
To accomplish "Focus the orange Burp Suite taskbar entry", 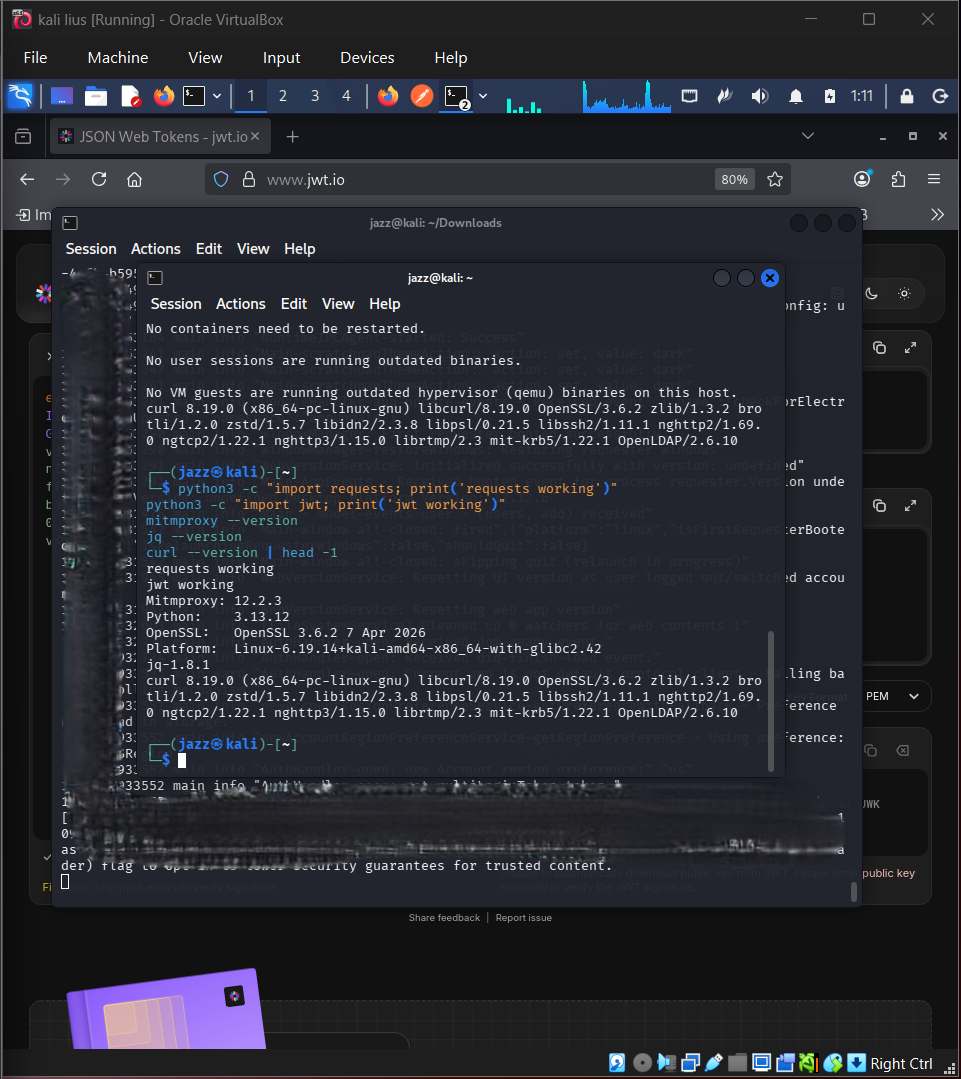I will [422, 96].
